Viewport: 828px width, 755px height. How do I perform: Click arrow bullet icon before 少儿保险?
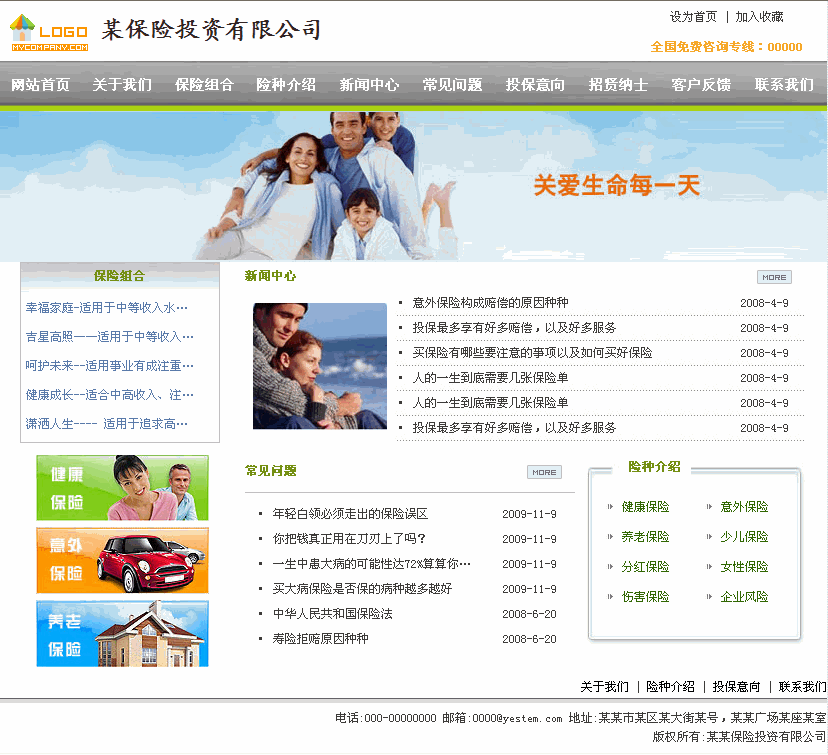point(709,537)
